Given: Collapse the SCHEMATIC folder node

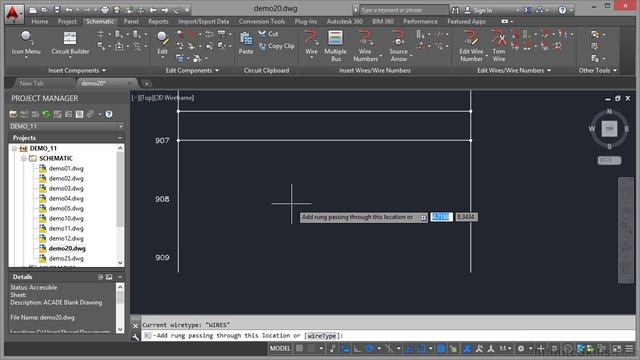Looking at the screenshot, I should pyautogui.click(x=24, y=158).
